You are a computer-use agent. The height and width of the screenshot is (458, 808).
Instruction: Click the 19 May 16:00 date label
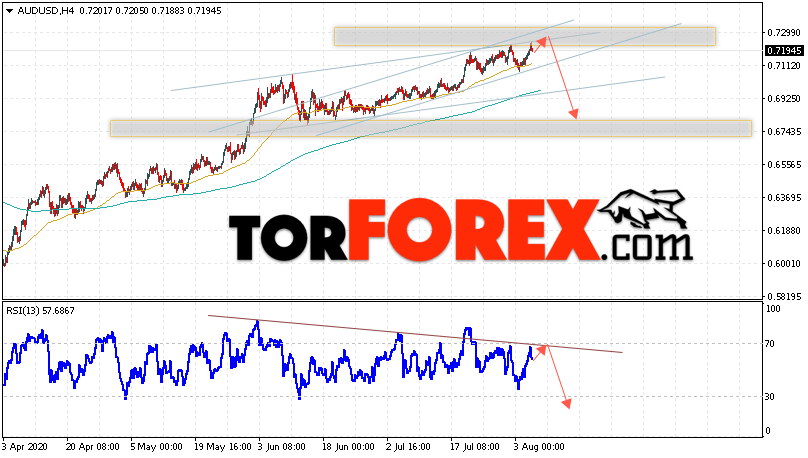coord(223,447)
